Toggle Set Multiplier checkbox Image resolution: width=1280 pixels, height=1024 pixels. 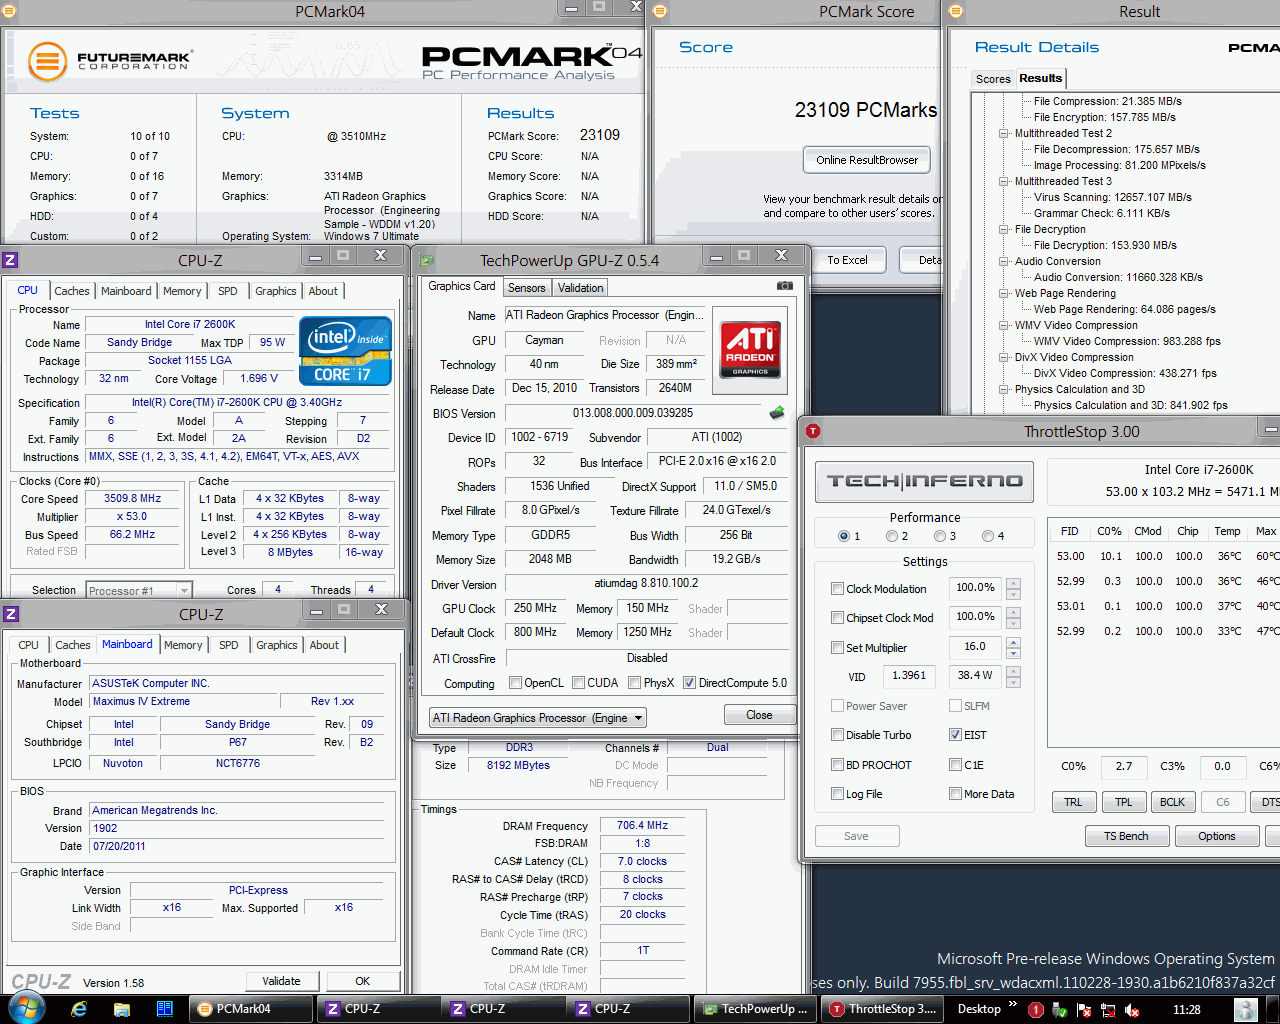pyautogui.click(x=837, y=648)
